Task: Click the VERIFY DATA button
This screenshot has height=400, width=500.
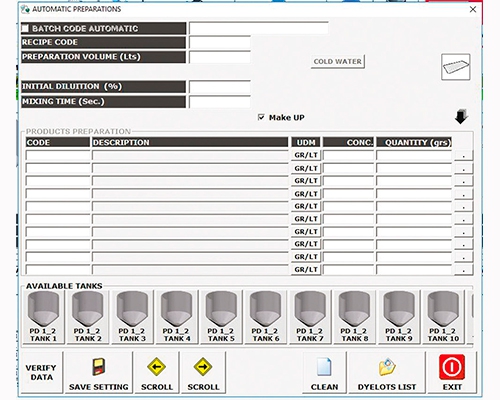Action: [x=41, y=372]
